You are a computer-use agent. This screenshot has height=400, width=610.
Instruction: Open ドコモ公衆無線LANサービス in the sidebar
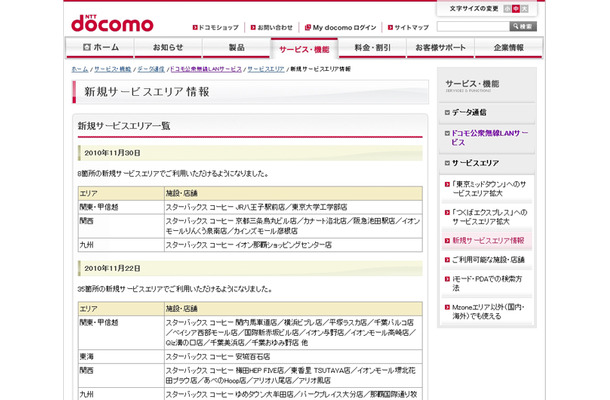489,138
